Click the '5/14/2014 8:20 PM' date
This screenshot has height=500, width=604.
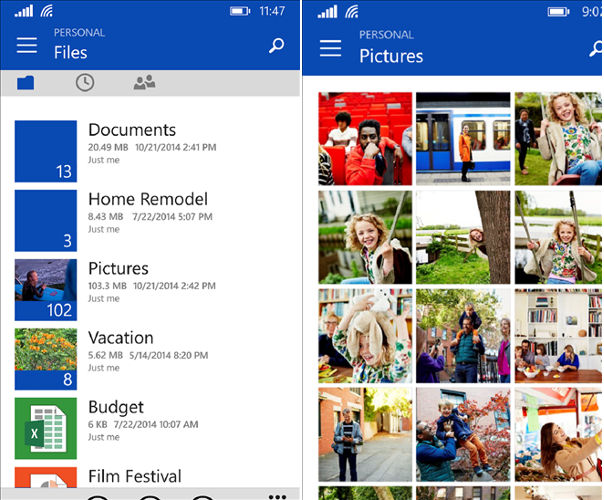point(169,355)
